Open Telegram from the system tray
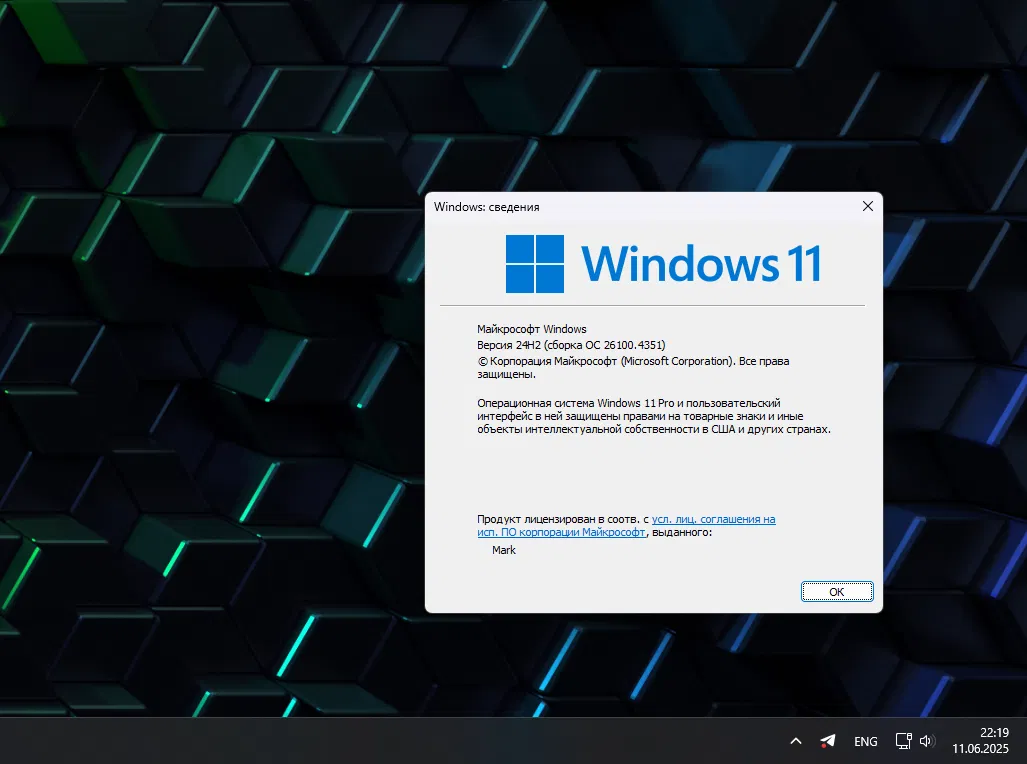Screen dimensions: 1027x764 click(827, 741)
